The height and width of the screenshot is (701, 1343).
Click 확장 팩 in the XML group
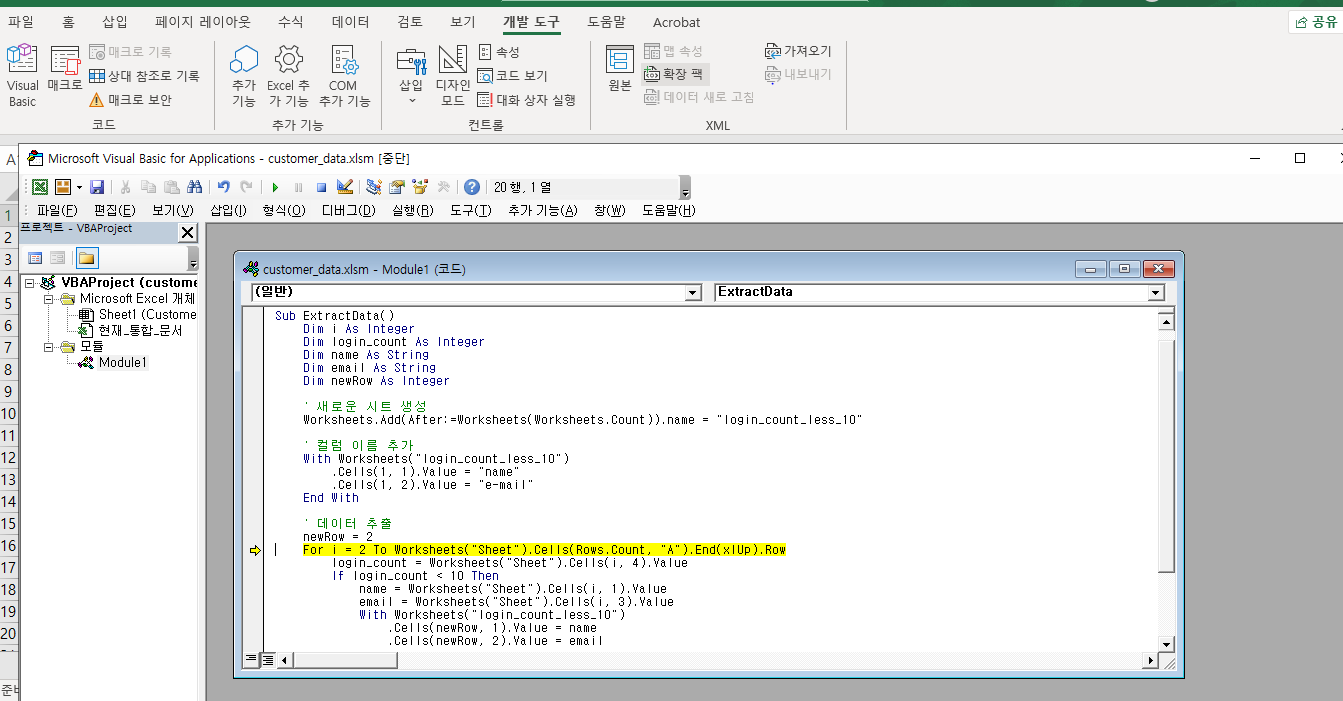(x=676, y=74)
